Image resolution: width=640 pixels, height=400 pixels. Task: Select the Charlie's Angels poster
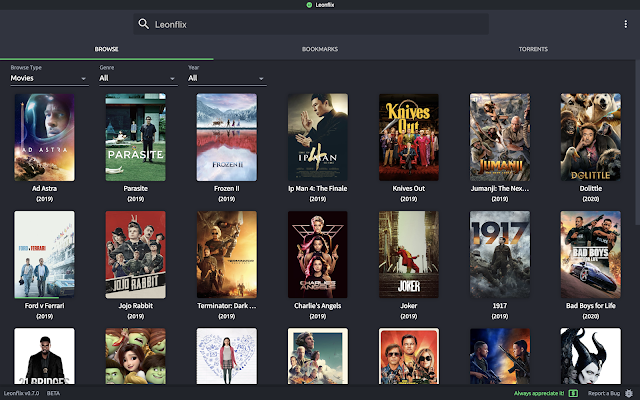coord(318,254)
